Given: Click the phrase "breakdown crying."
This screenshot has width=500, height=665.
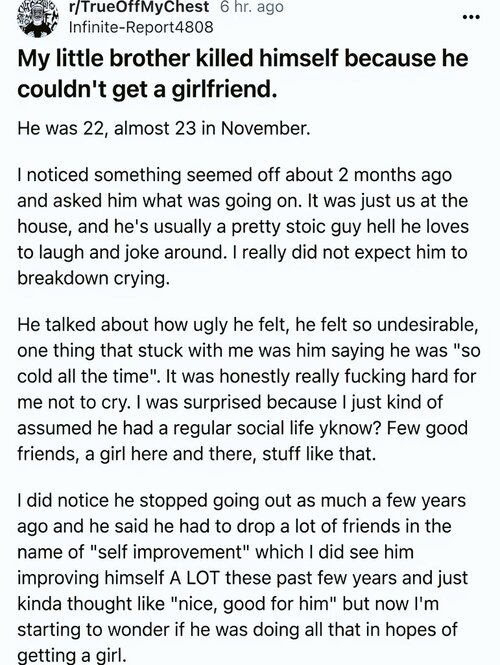Looking at the screenshot, I should [x=93, y=279].
